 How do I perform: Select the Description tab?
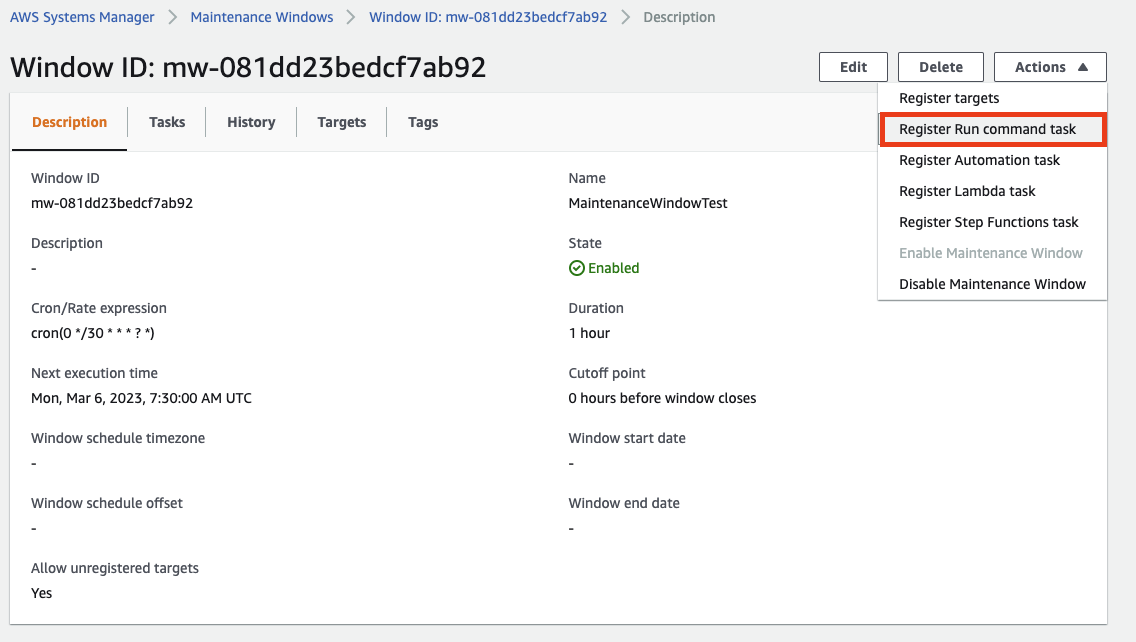pos(70,122)
